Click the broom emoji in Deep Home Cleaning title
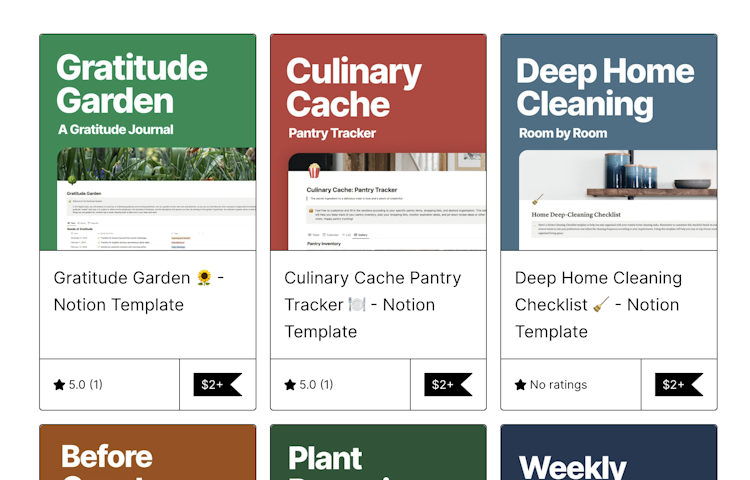This screenshot has width=750, height=480. point(601,305)
